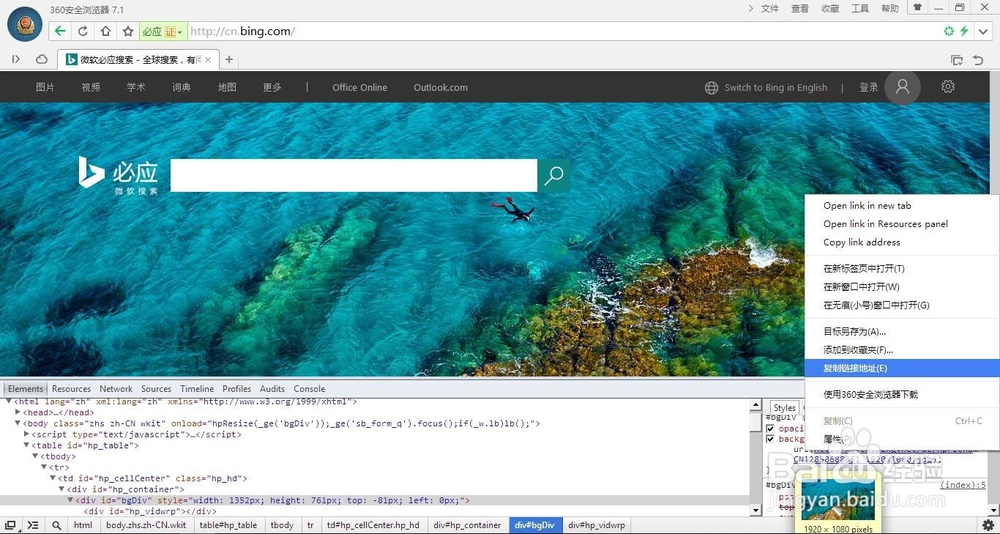Image resolution: width=1000 pixels, height=534 pixels.
Task: Select div#hp_vidwrp breadcrumb
Action: click(x=597, y=525)
